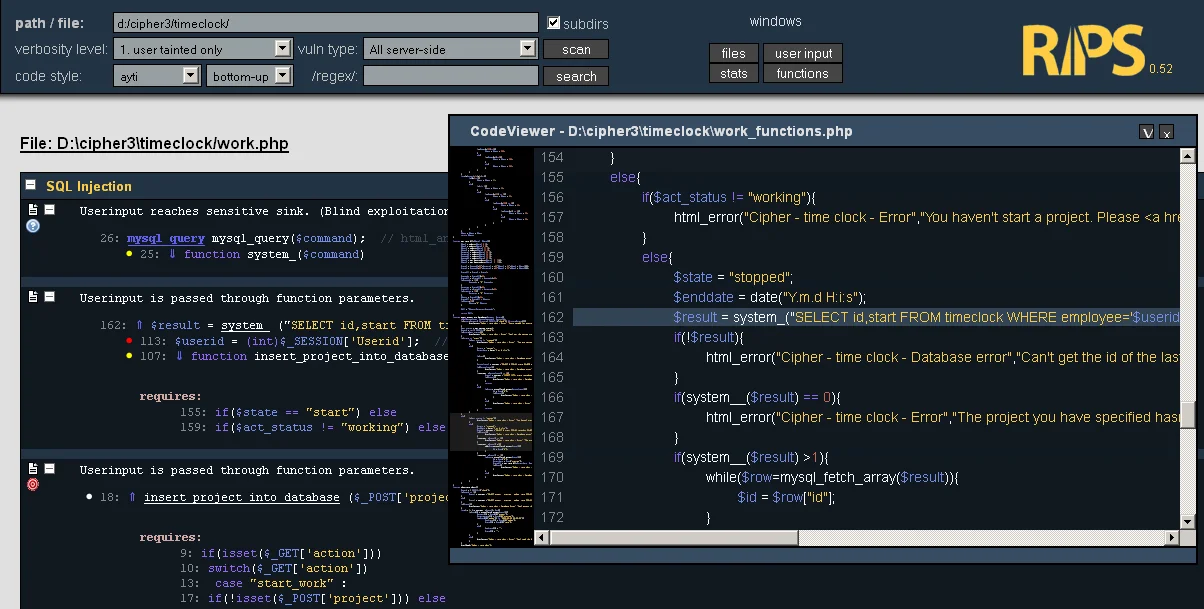Click the file icon beside second finding

tap(32, 297)
